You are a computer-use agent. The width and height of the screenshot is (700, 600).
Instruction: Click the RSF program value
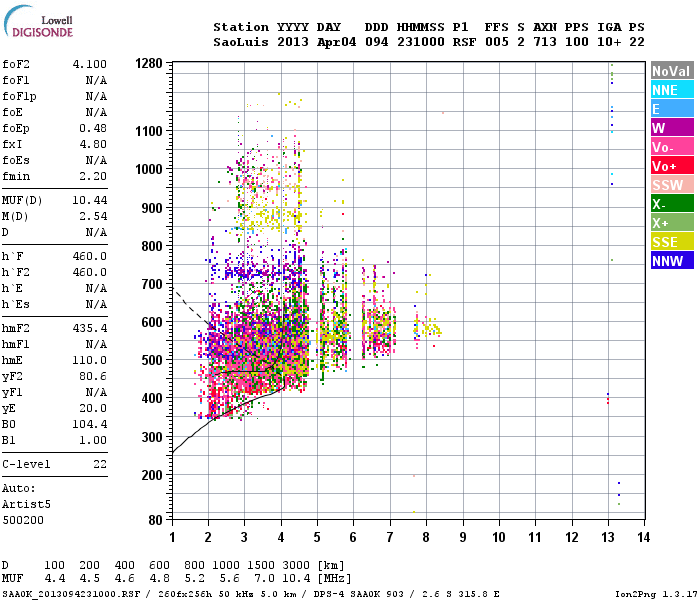(464, 42)
